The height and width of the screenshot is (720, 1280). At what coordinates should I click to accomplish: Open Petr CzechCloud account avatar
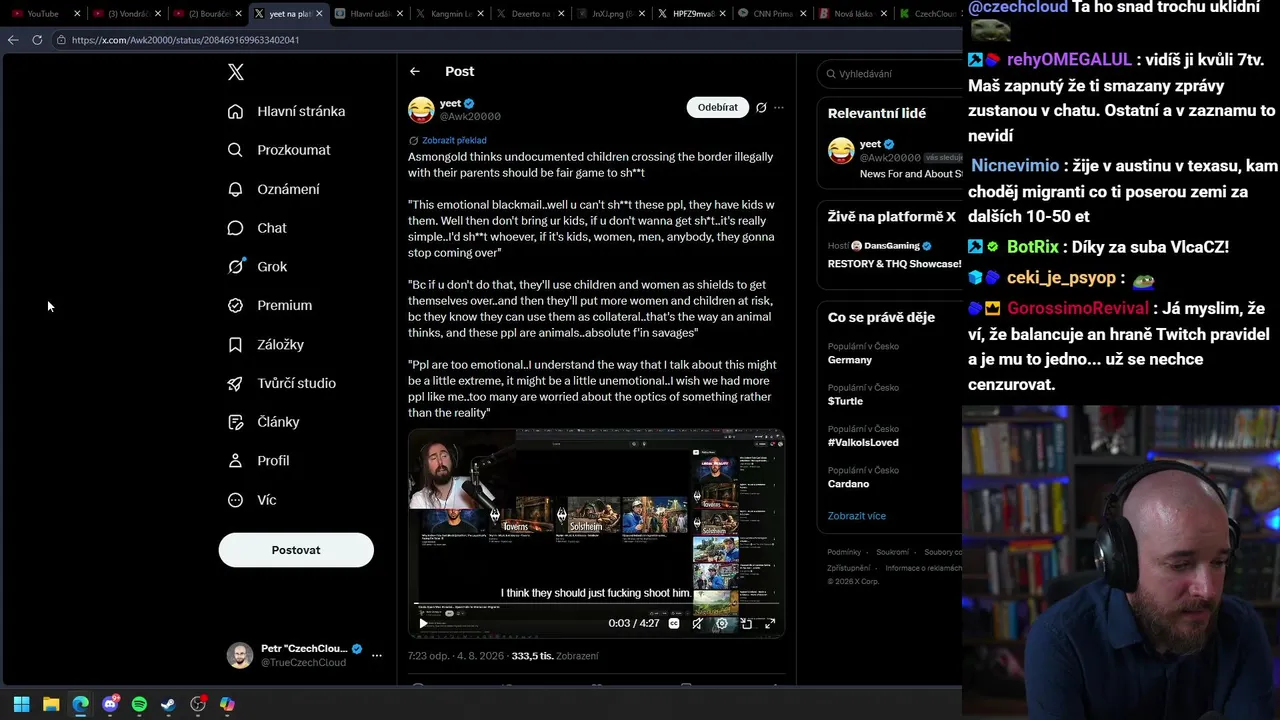coord(240,656)
